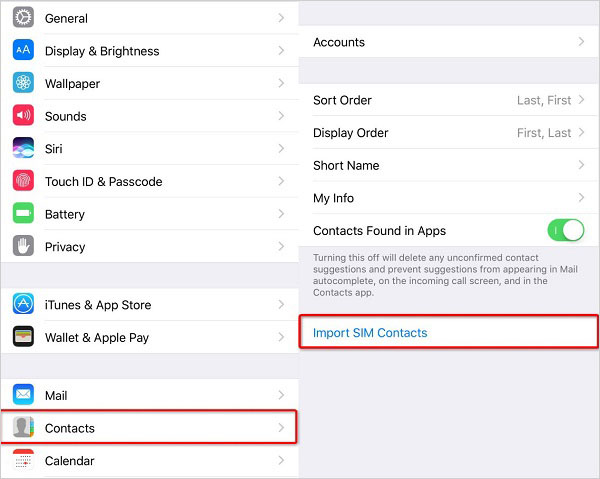Tap the Touch ID fingerprint icon
This screenshot has width=600, height=479.
tap(24, 182)
